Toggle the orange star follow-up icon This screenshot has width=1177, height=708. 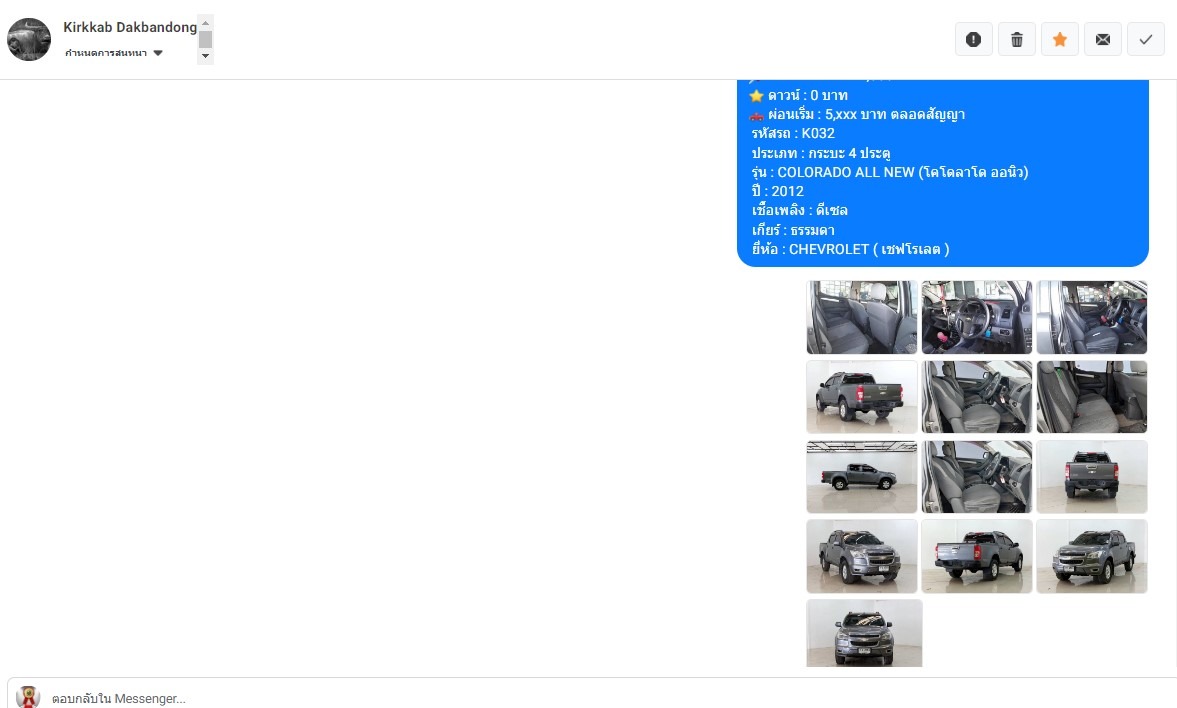(1060, 39)
